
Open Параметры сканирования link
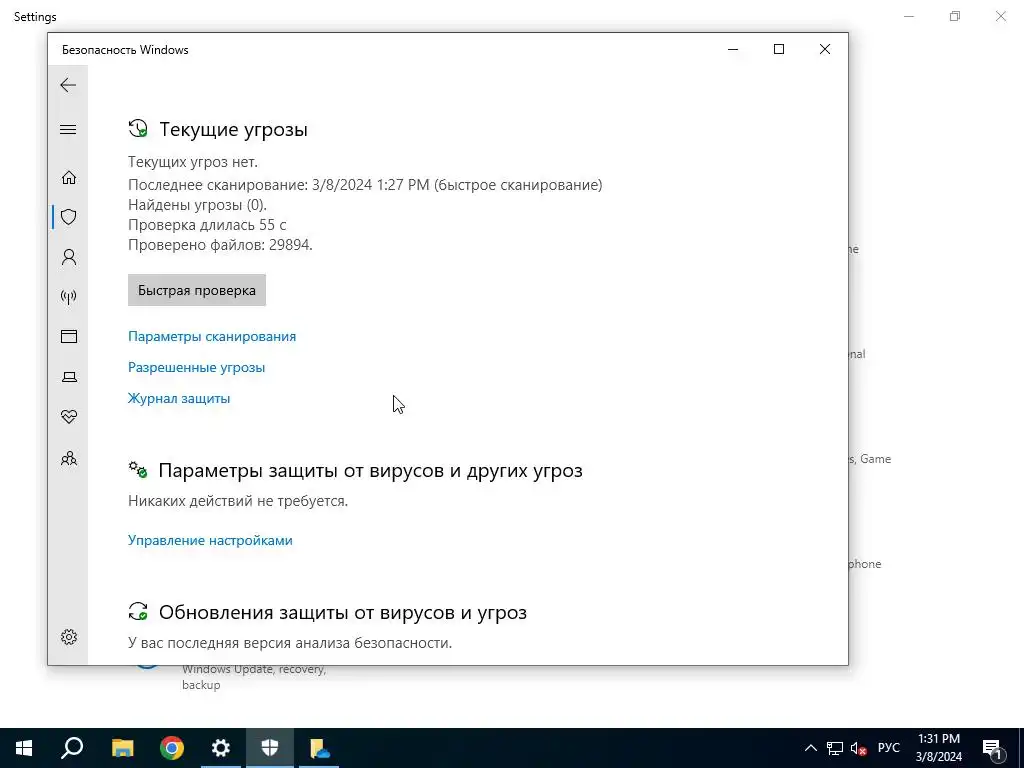[212, 336]
